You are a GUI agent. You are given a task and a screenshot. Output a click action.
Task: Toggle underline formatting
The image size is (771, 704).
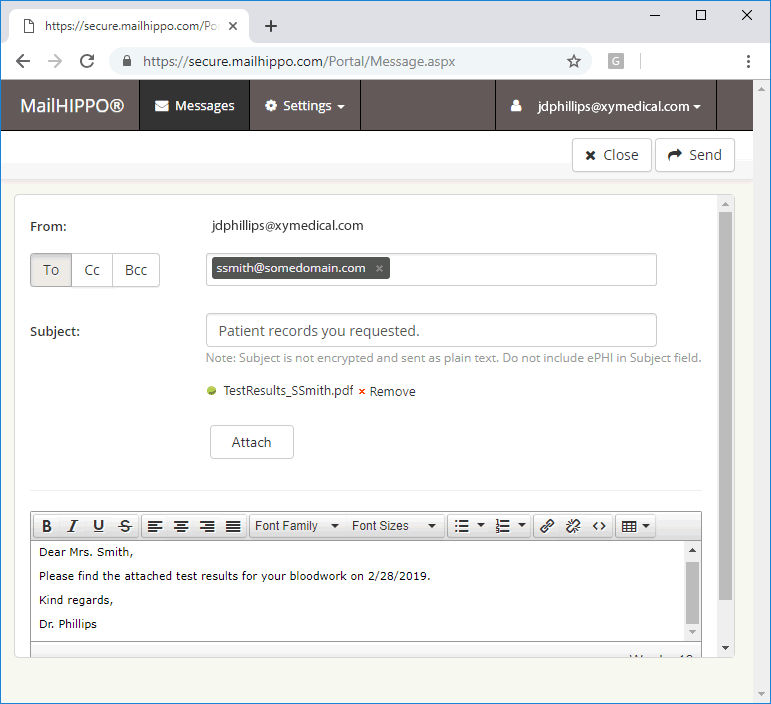pos(98,526)
